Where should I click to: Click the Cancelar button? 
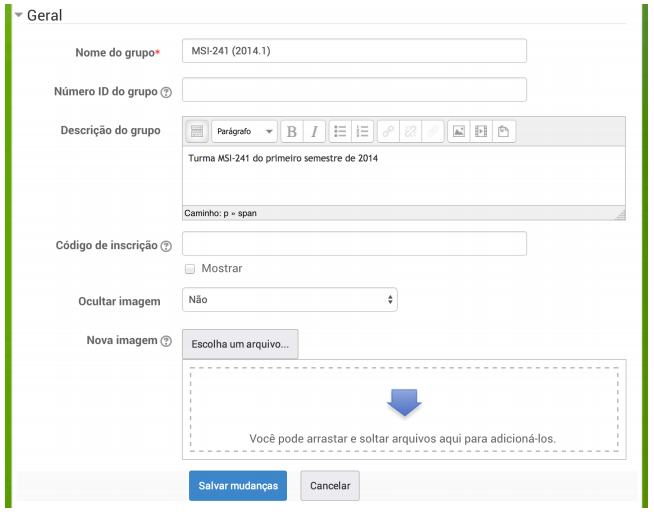330,485
